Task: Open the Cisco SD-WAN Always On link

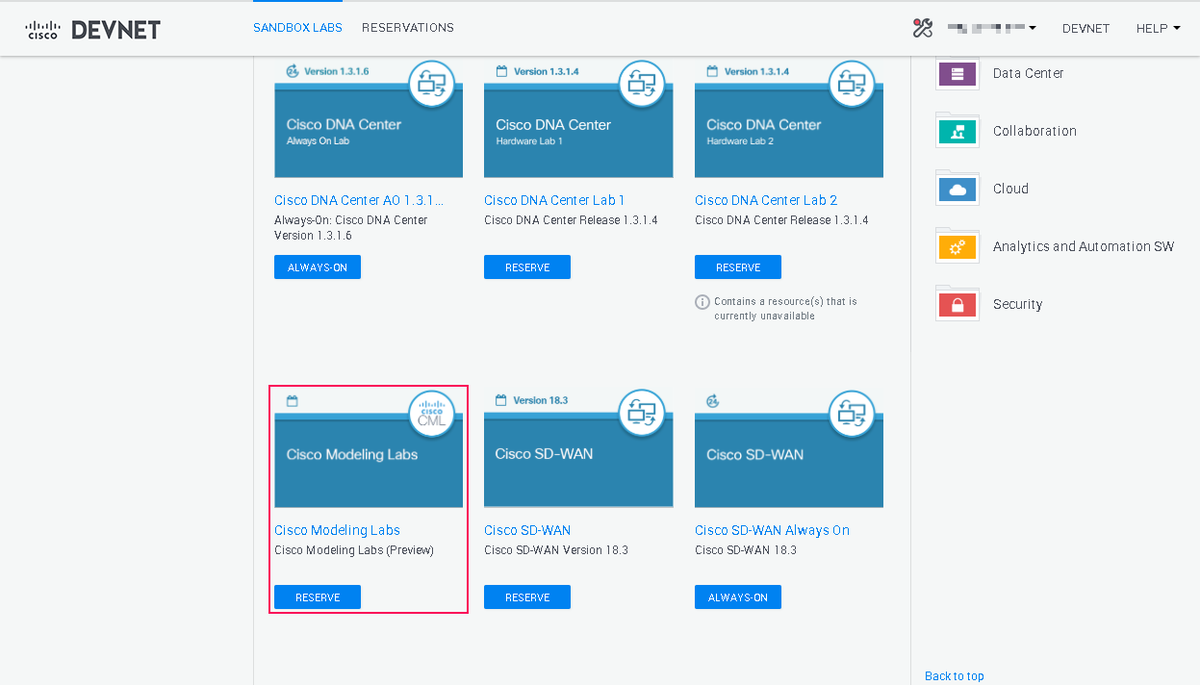Action: [772, 530]
